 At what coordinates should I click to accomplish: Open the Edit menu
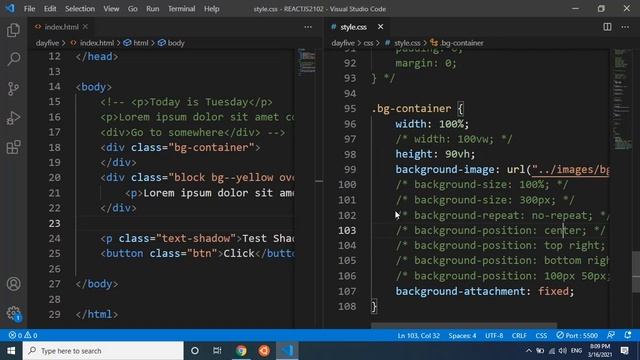tap(50, 9)
